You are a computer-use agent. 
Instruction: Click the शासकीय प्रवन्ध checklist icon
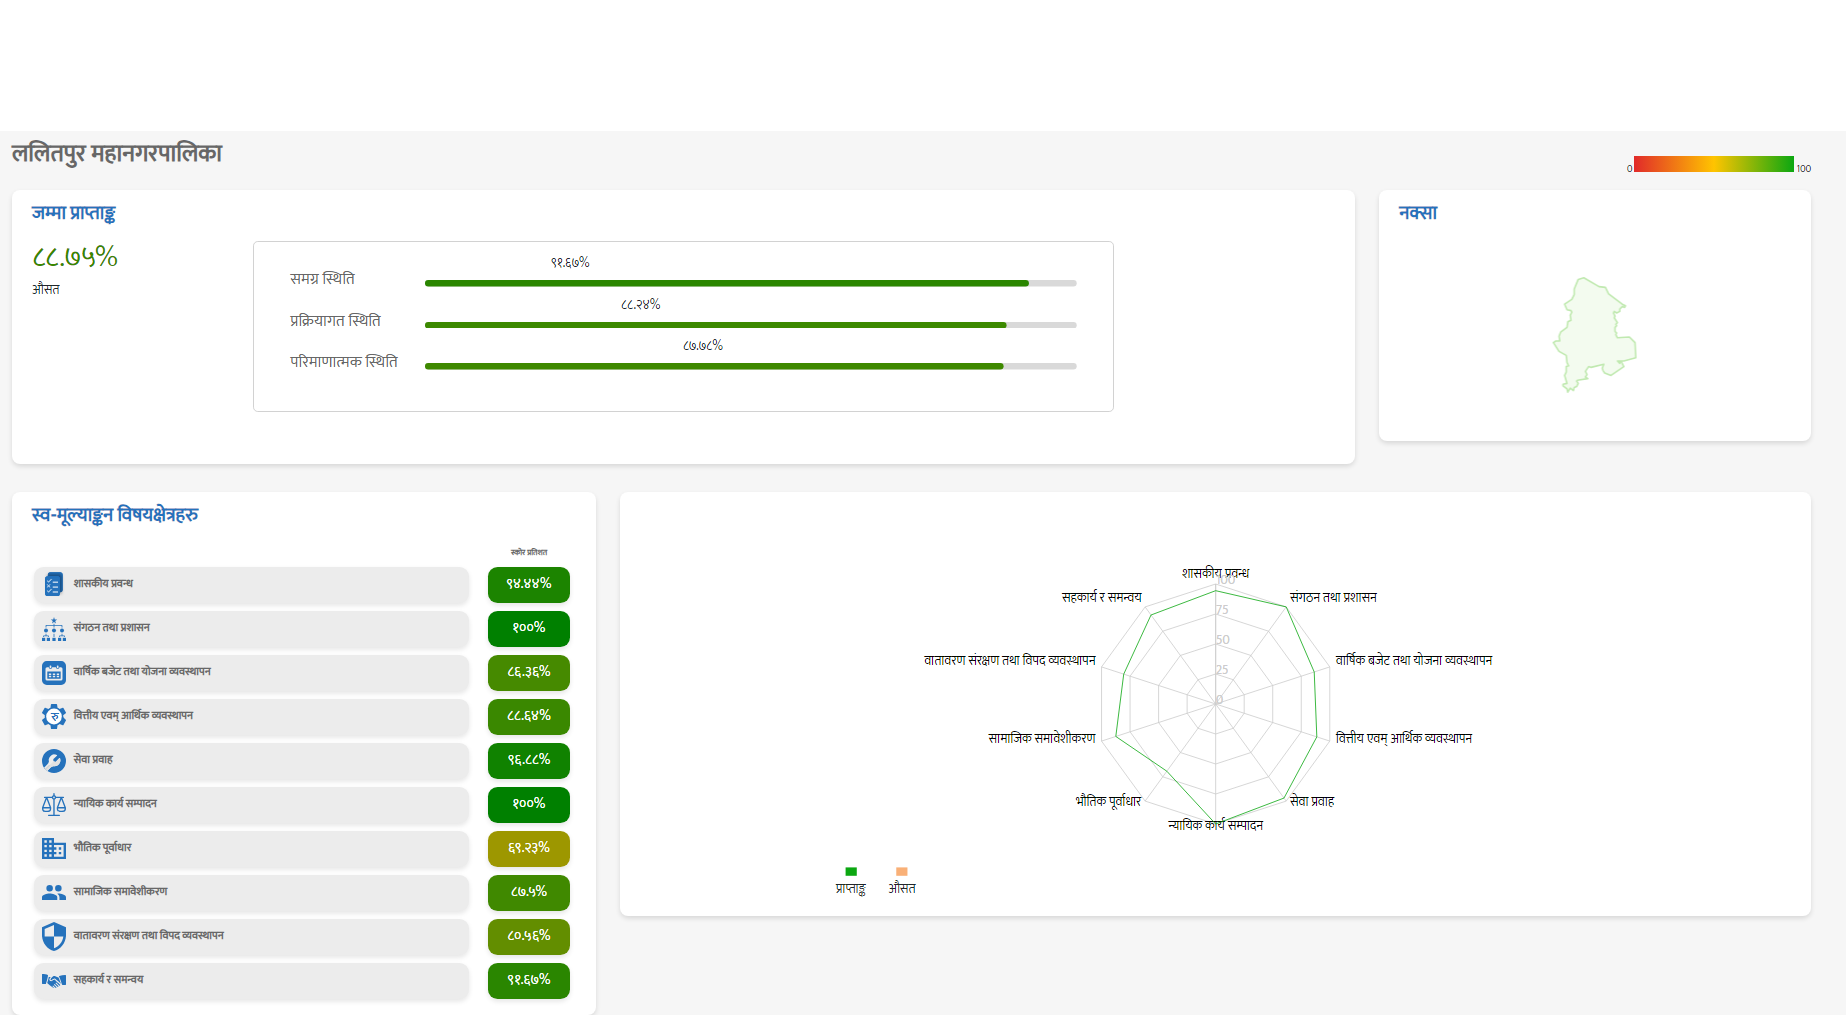coord(54,584)
